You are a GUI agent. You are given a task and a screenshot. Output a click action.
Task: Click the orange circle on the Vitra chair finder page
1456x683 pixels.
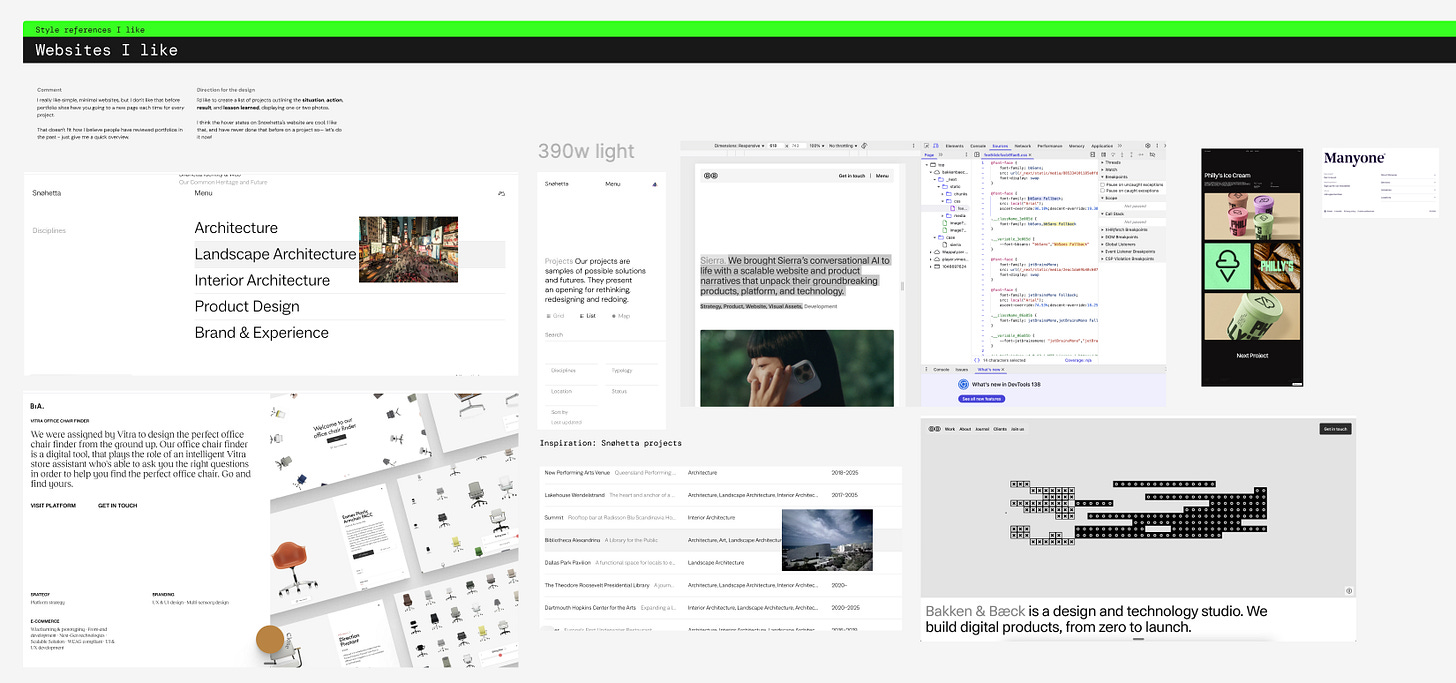click(270, 639)
